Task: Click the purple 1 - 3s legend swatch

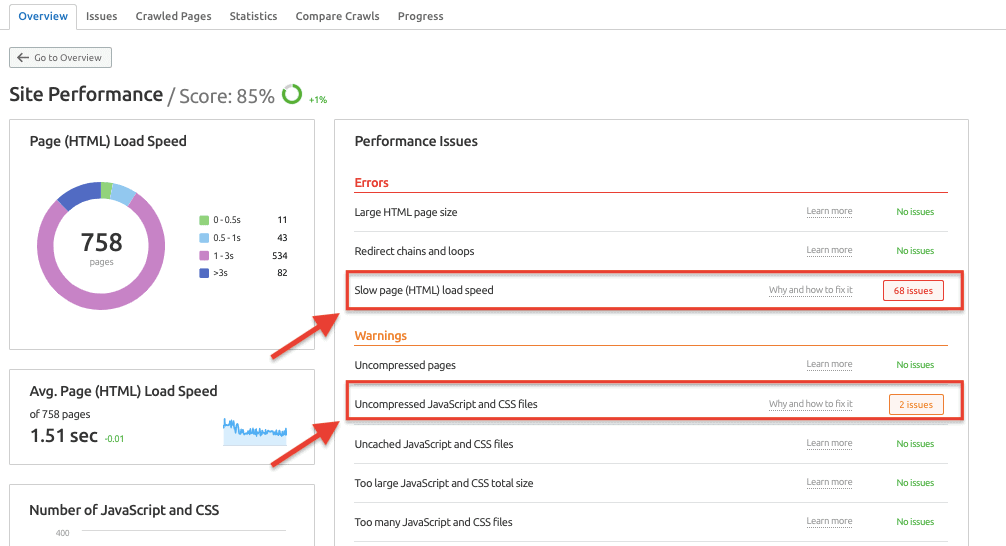Action: pyautogui.click(x=204, y=255)
